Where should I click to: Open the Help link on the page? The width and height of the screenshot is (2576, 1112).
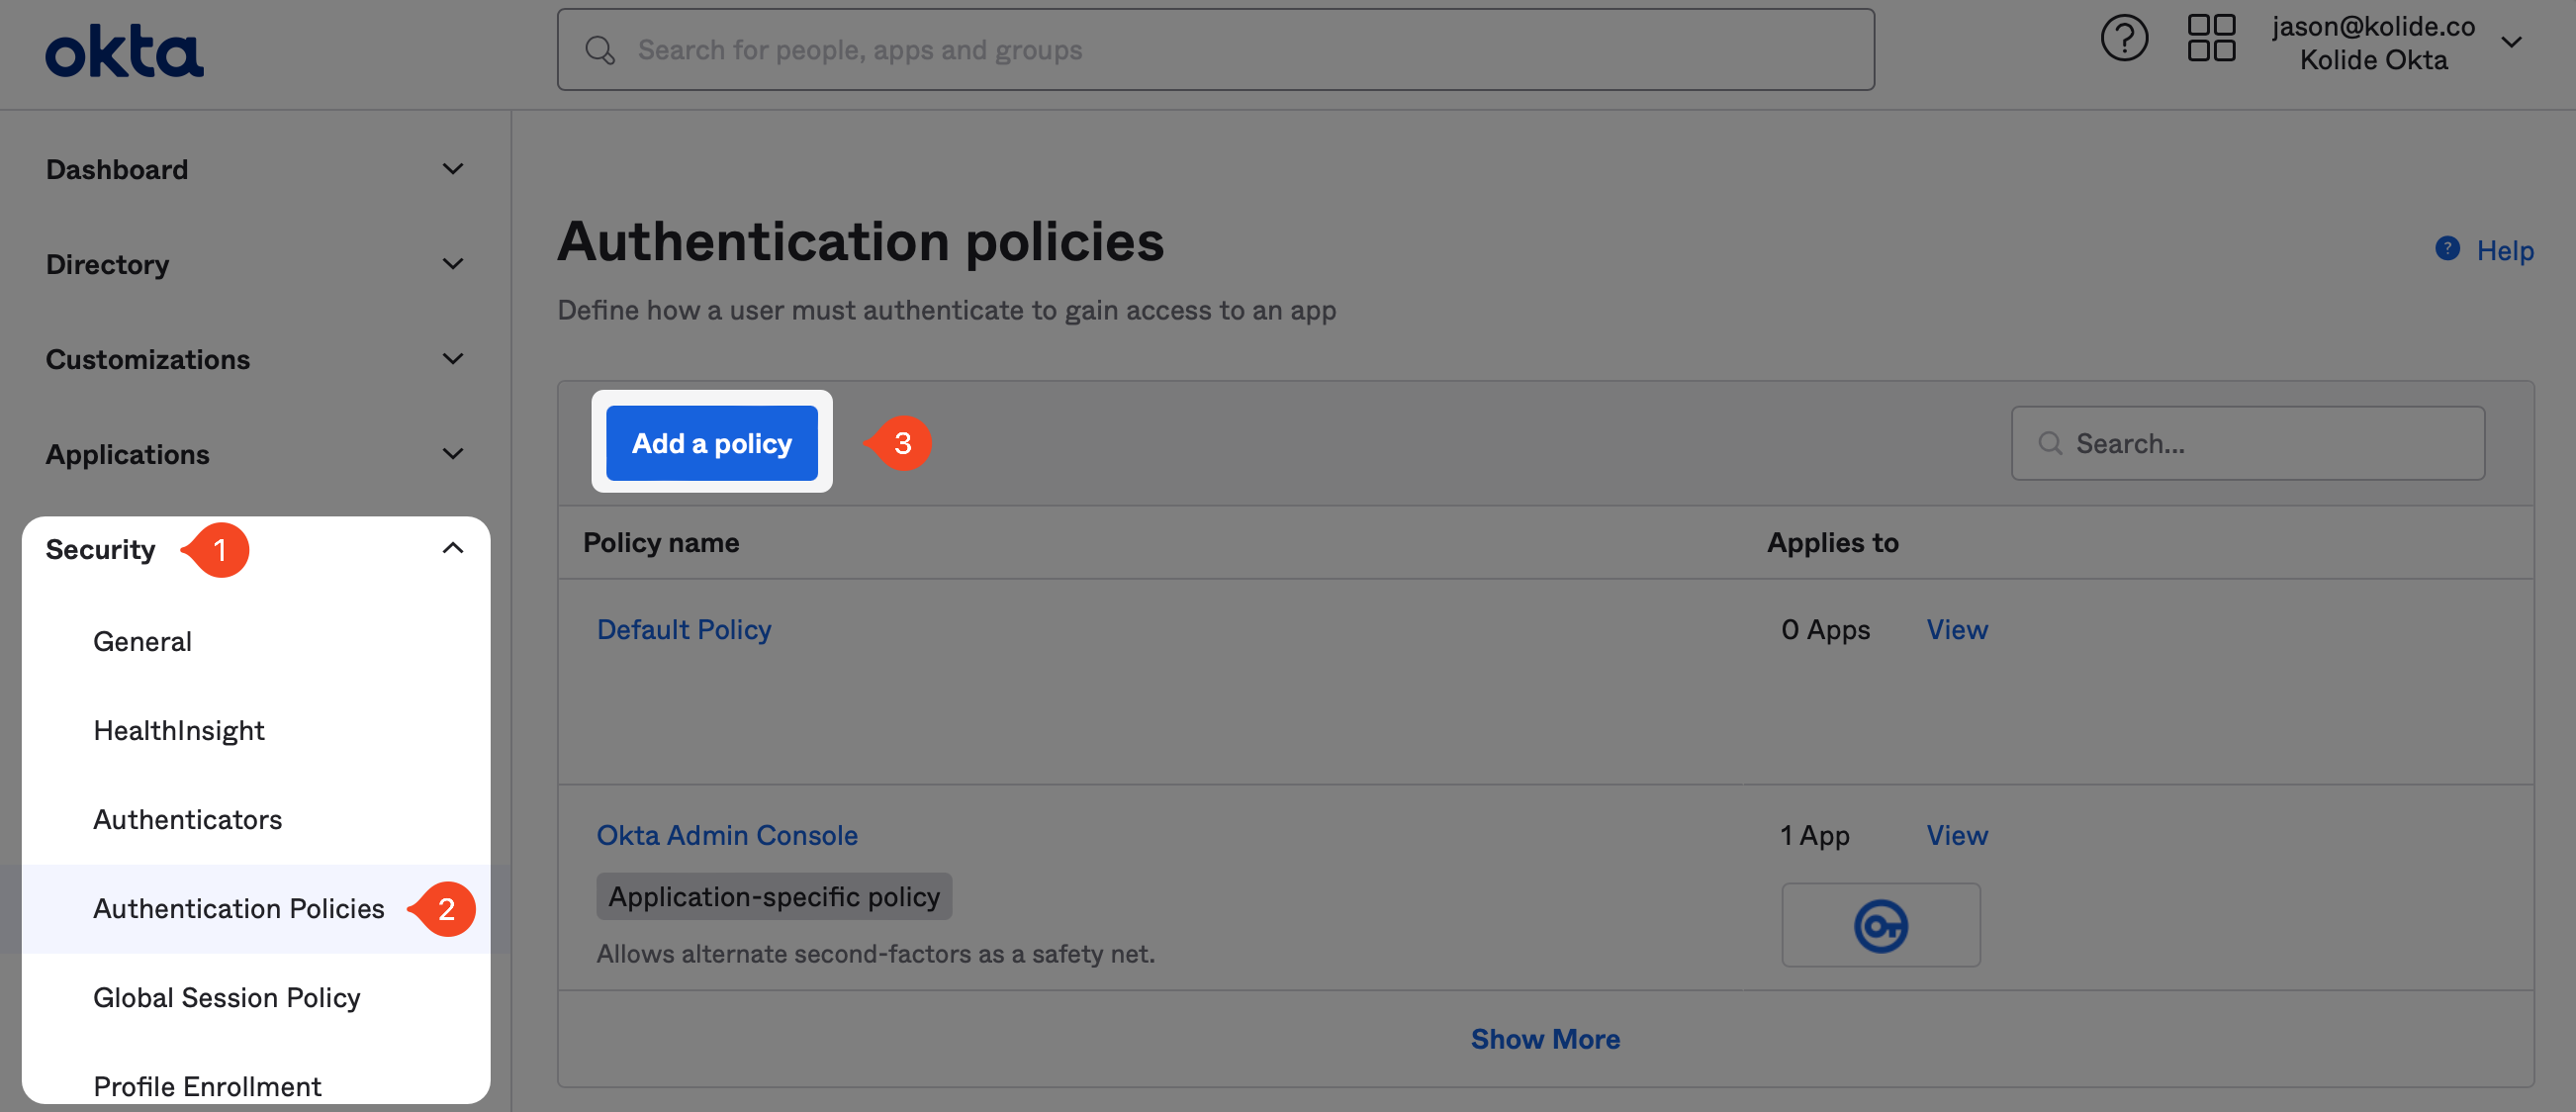pyautogui.click(x=2504, y=250)
